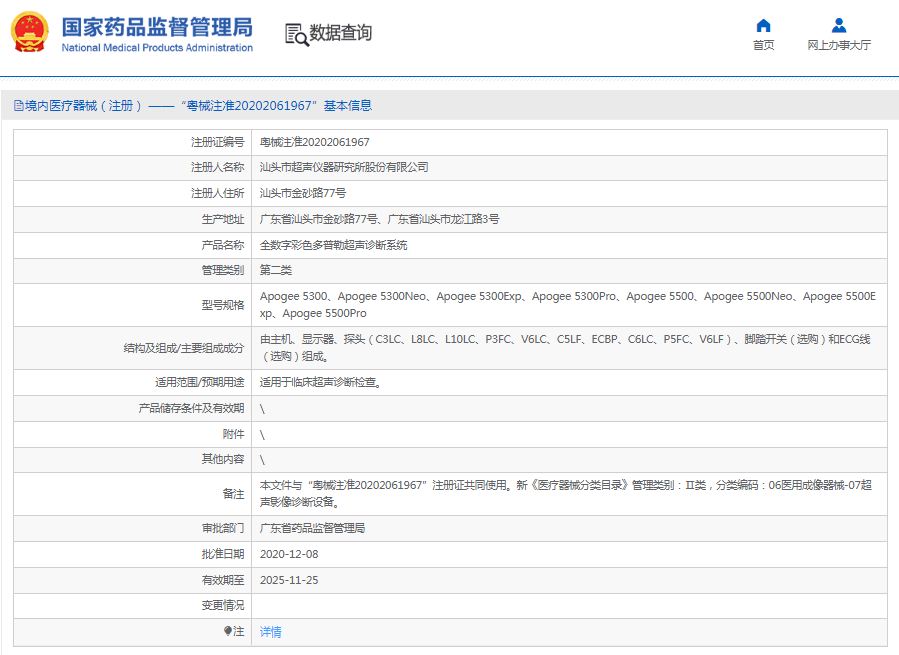
Task: Click the 生产地址 row label
Action: (222, 219)
